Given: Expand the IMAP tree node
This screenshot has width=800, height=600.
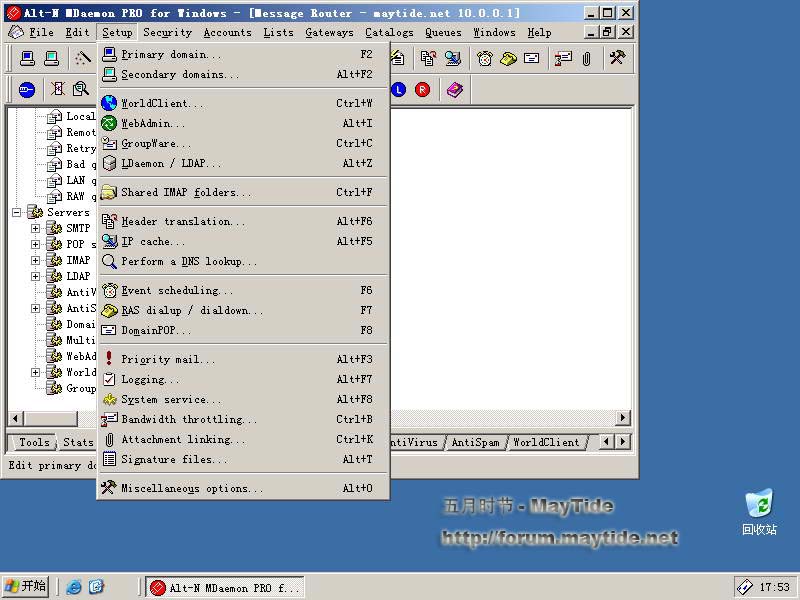Looking at the screenshot, I should (36, 260).
